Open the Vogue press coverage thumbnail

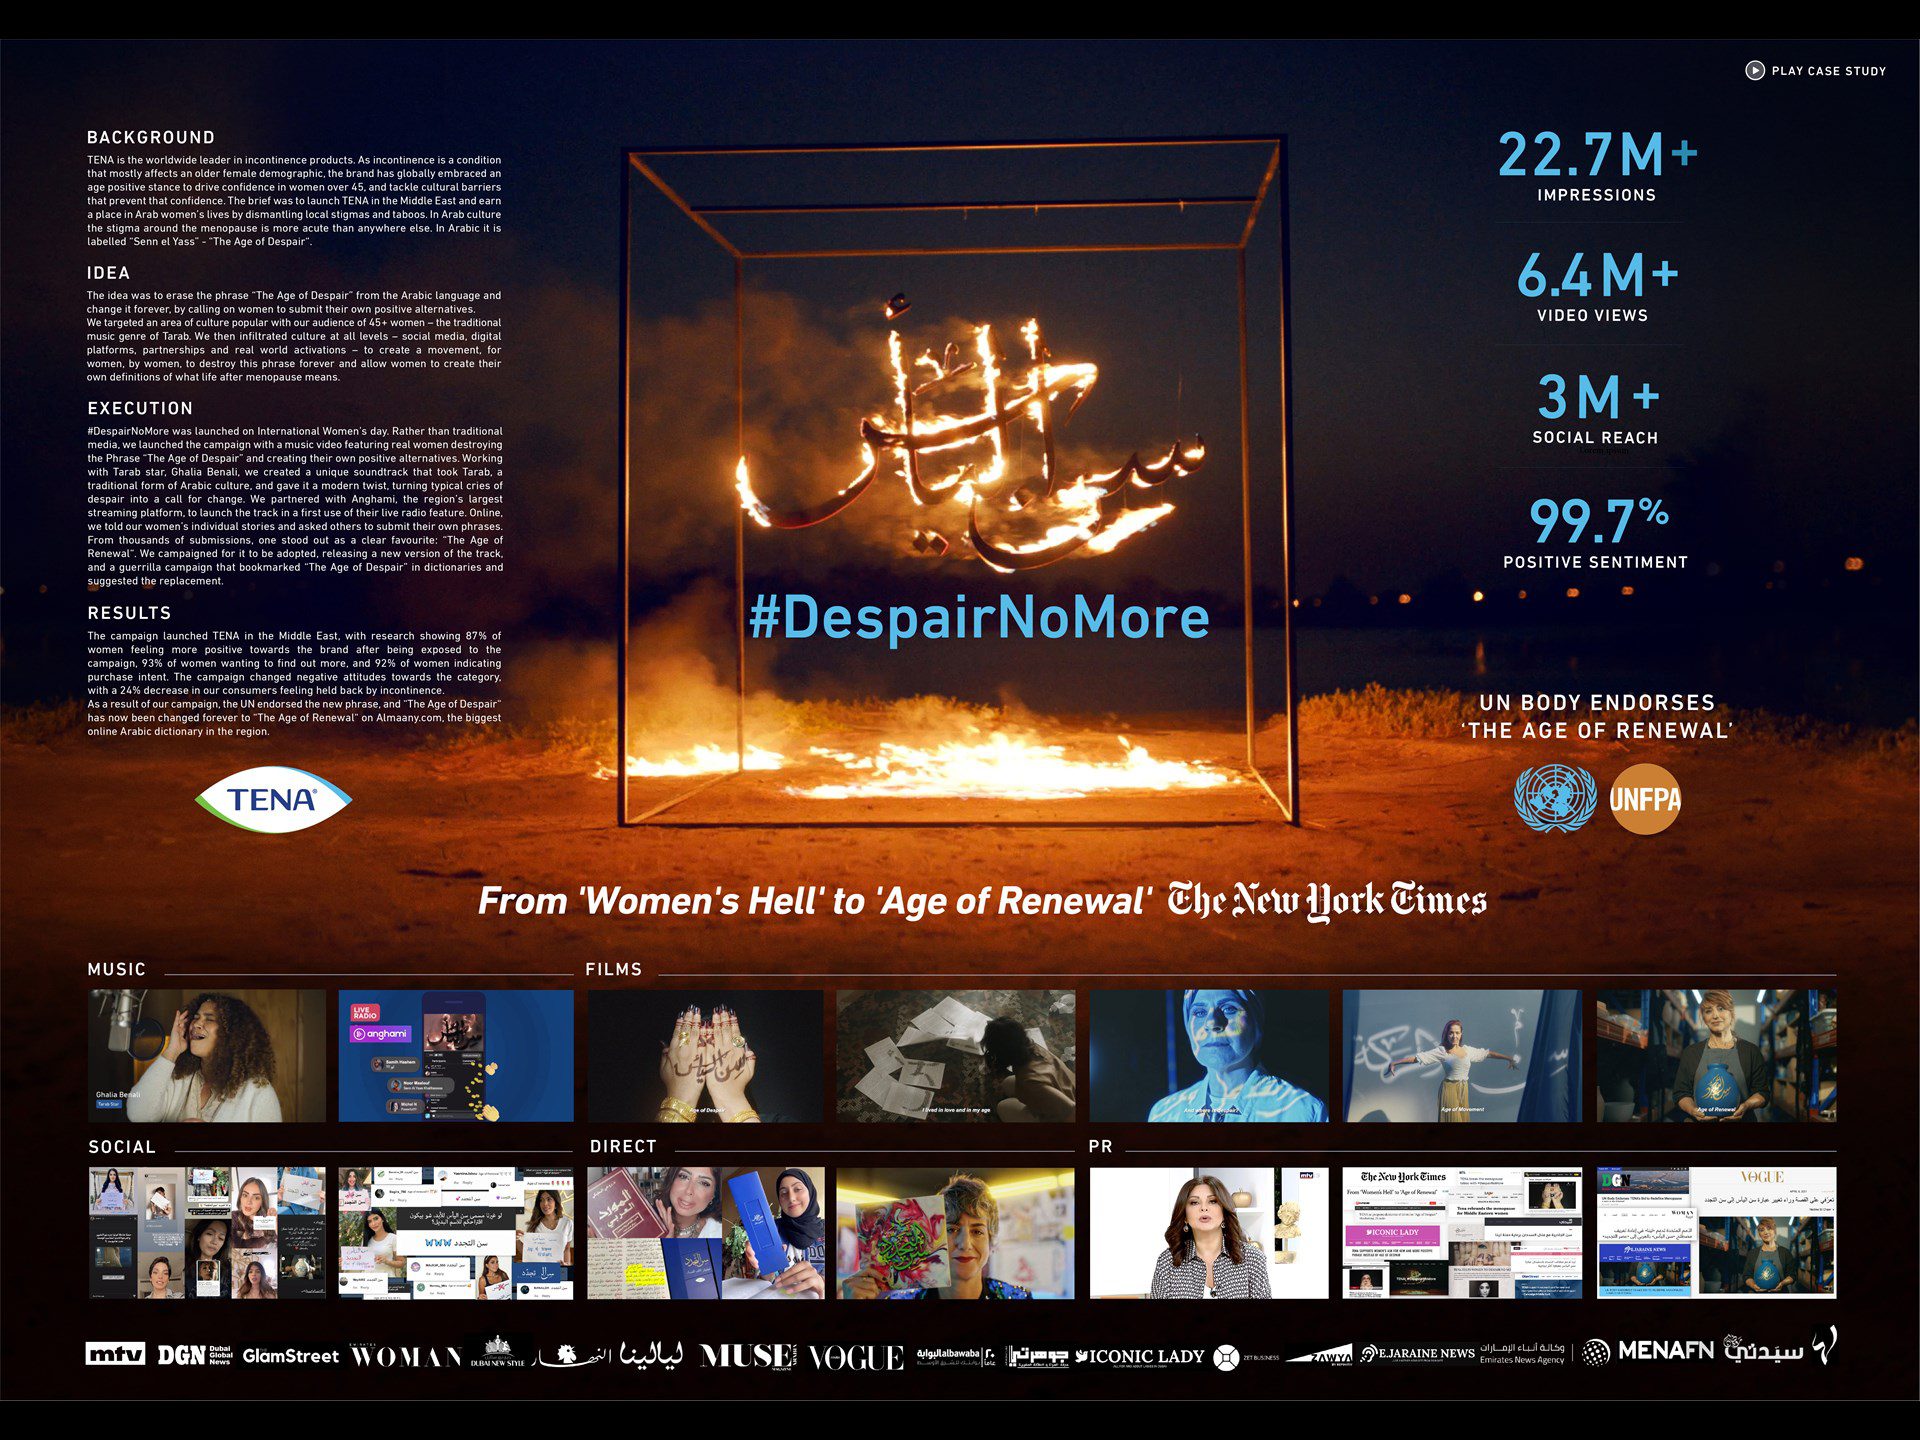pyautogui.click(x=1716, y=1233)
